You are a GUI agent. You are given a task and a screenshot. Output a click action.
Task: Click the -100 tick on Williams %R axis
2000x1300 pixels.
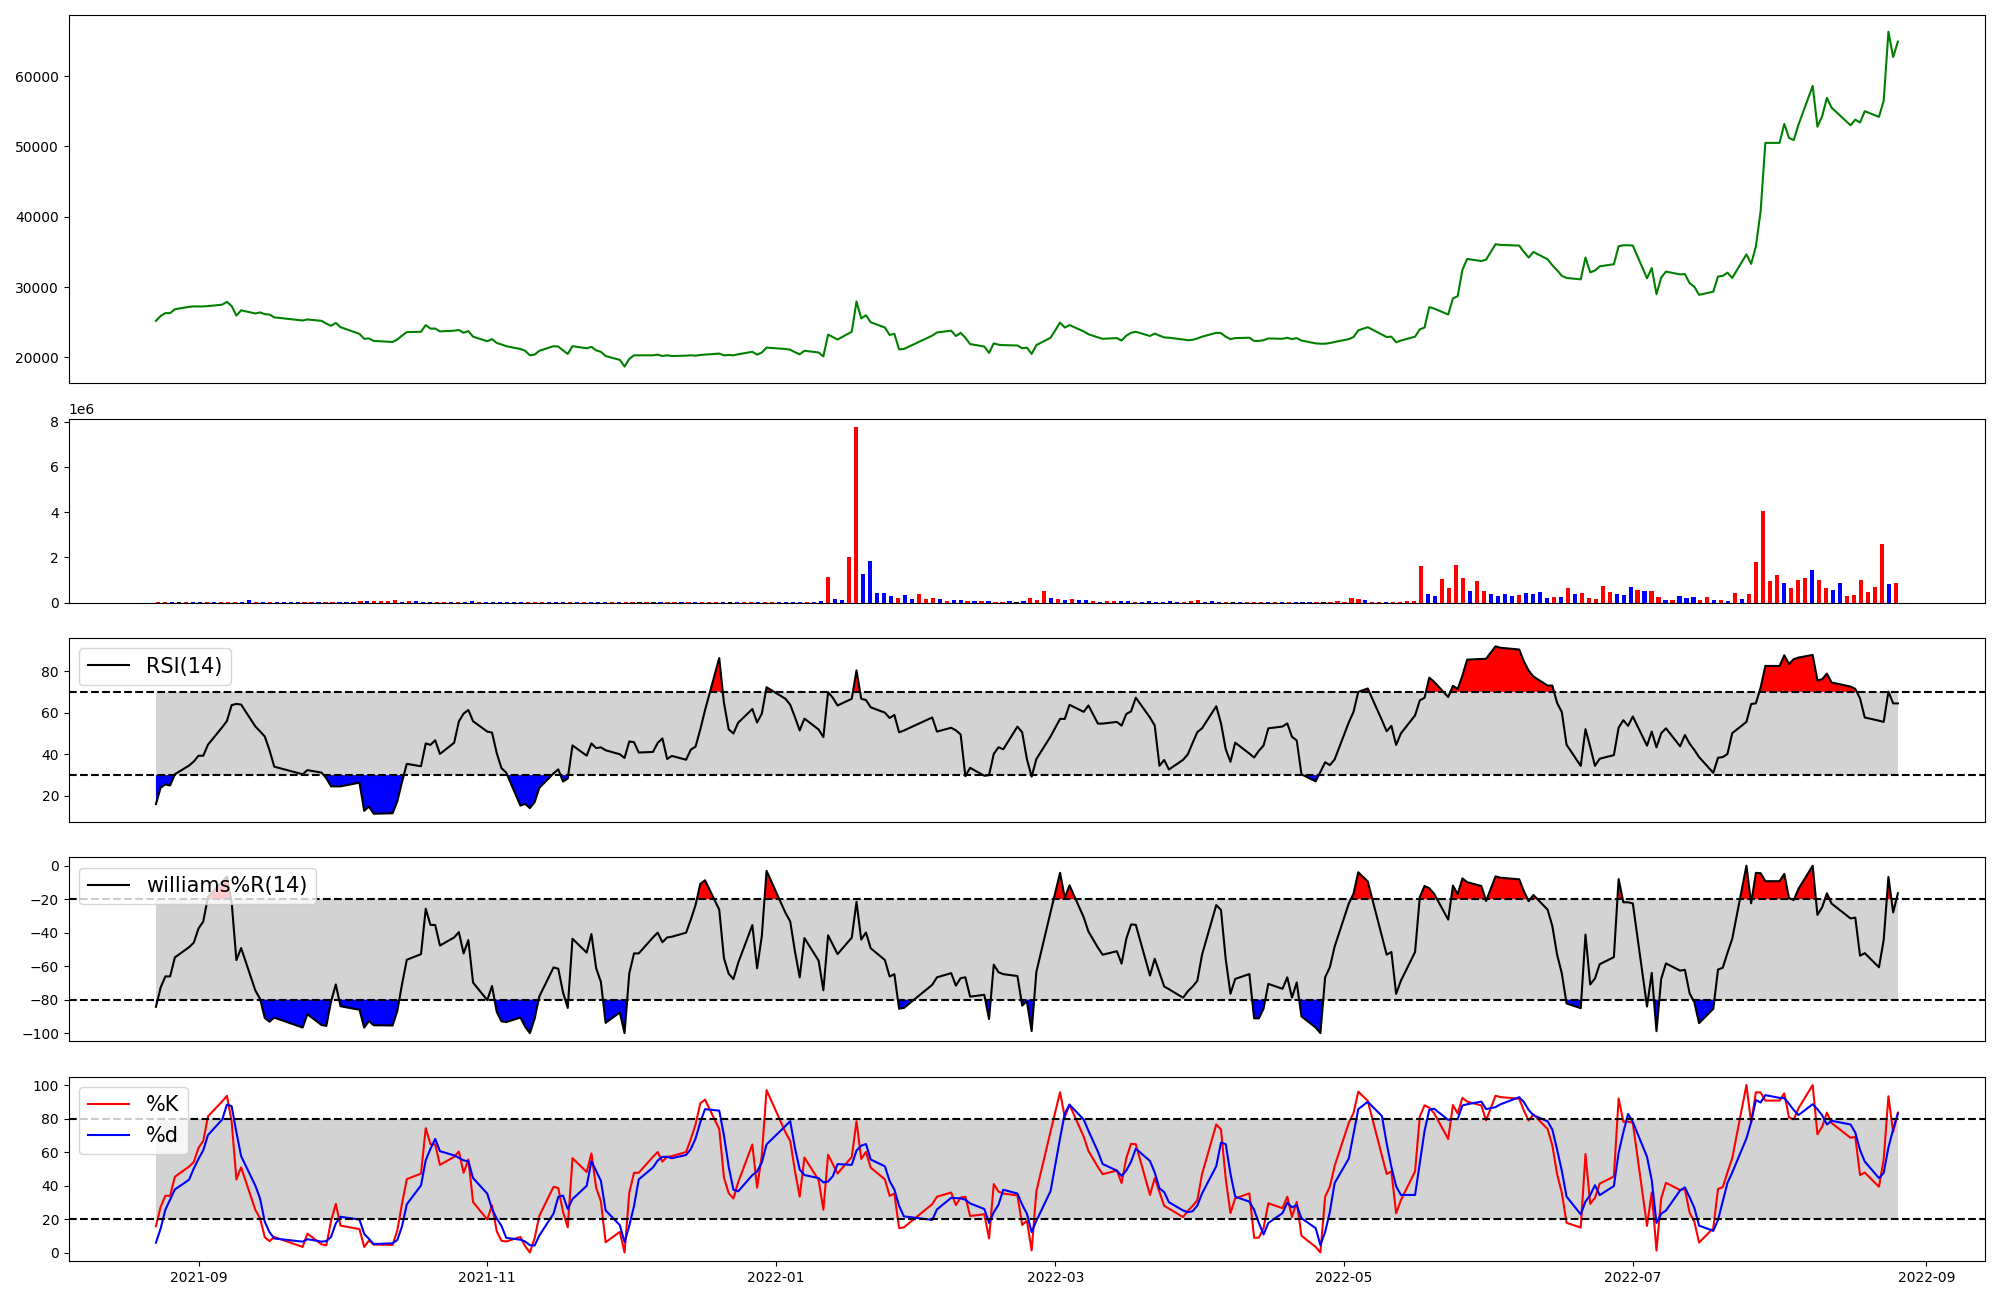(40, 1034)
